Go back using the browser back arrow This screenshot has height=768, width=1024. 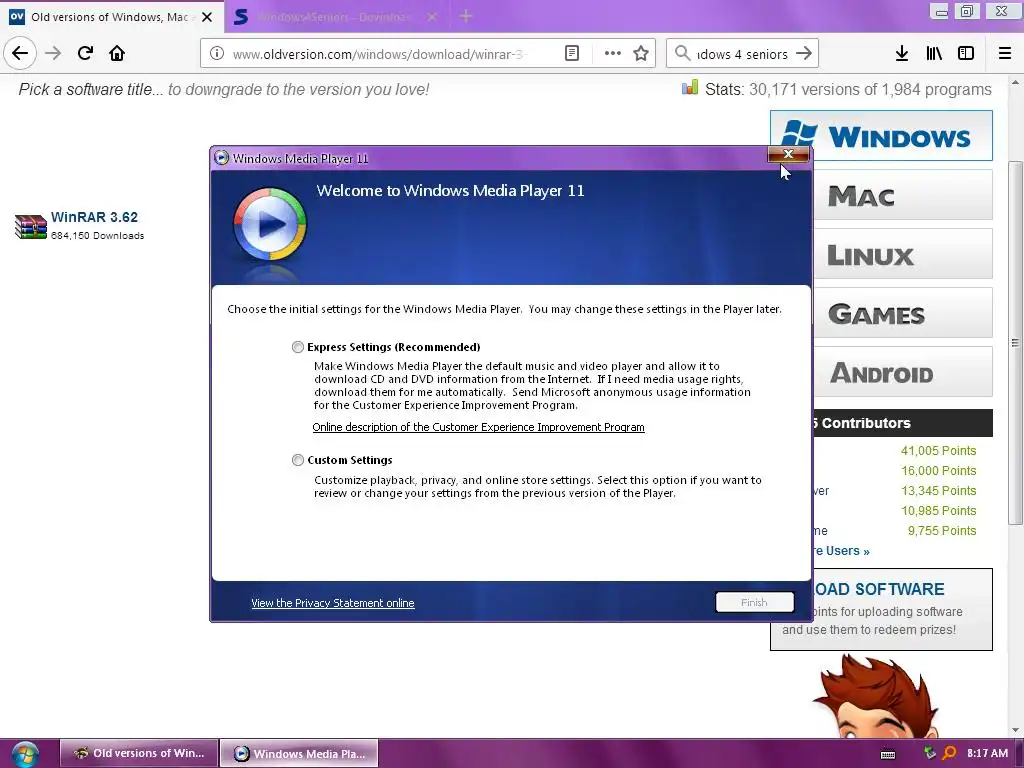tap(20, 53)
